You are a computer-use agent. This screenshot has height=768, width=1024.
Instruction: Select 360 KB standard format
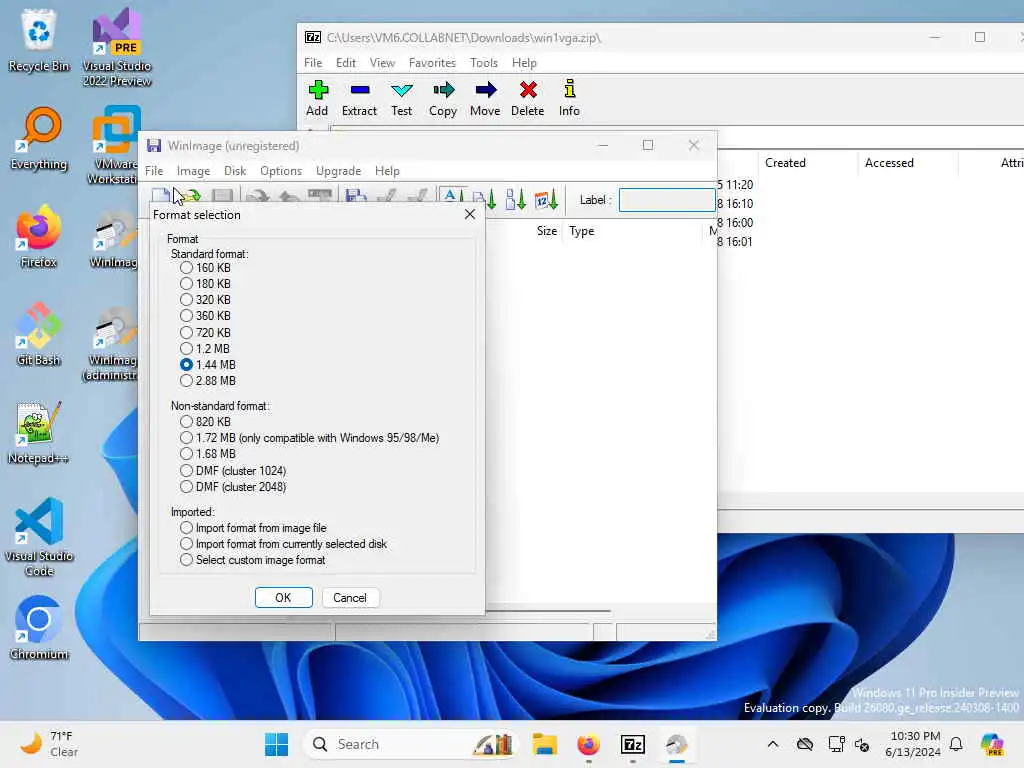(x=205, y=316)
